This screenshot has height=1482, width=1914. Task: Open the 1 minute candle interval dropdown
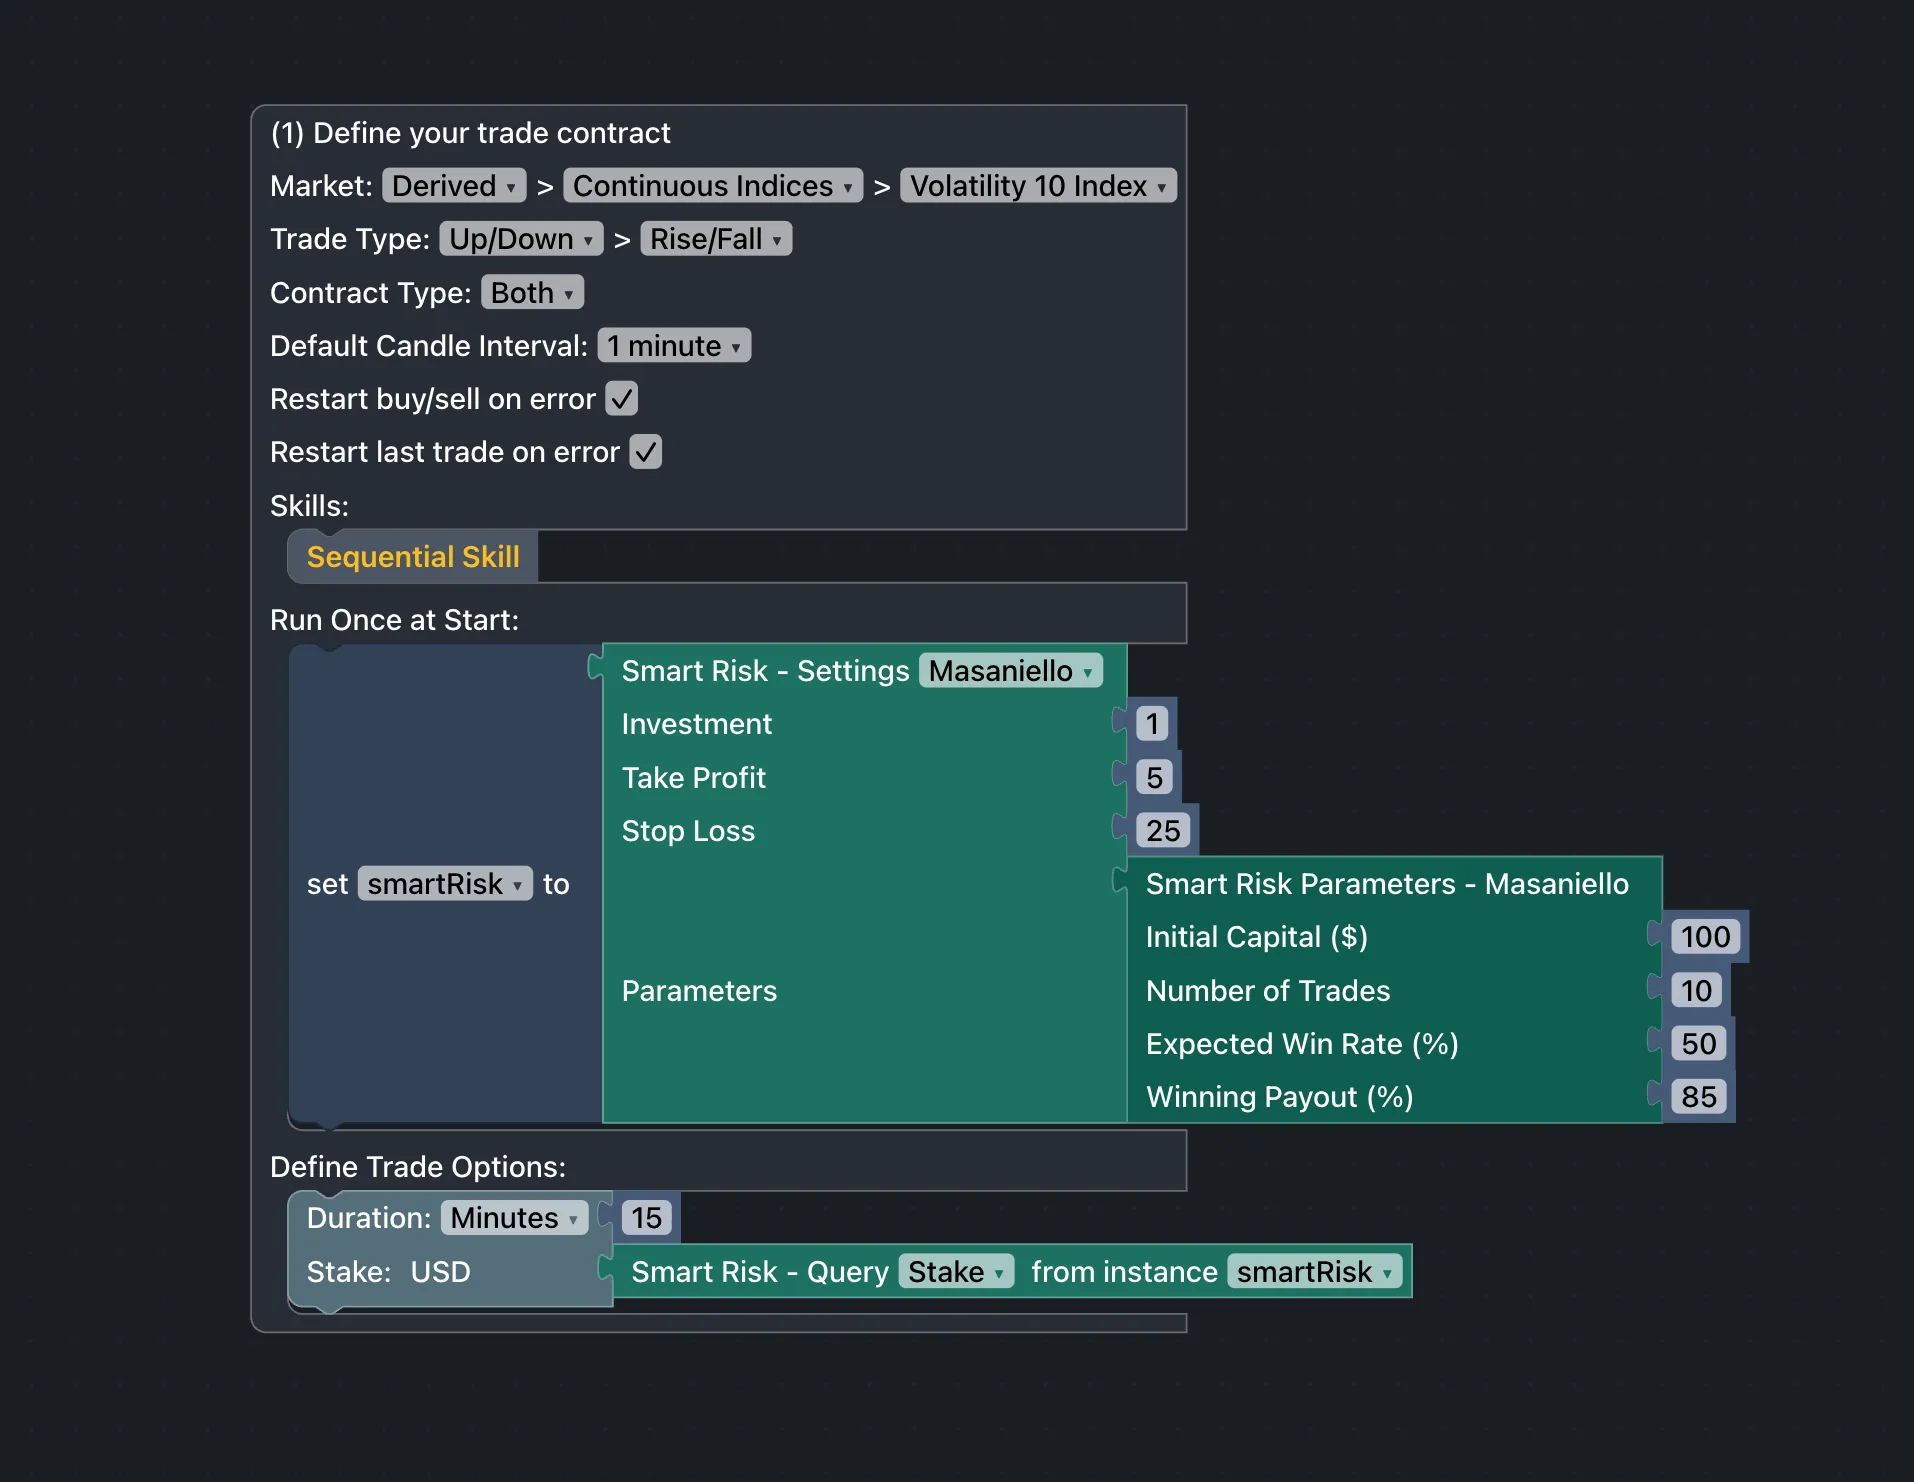point(674,346)
